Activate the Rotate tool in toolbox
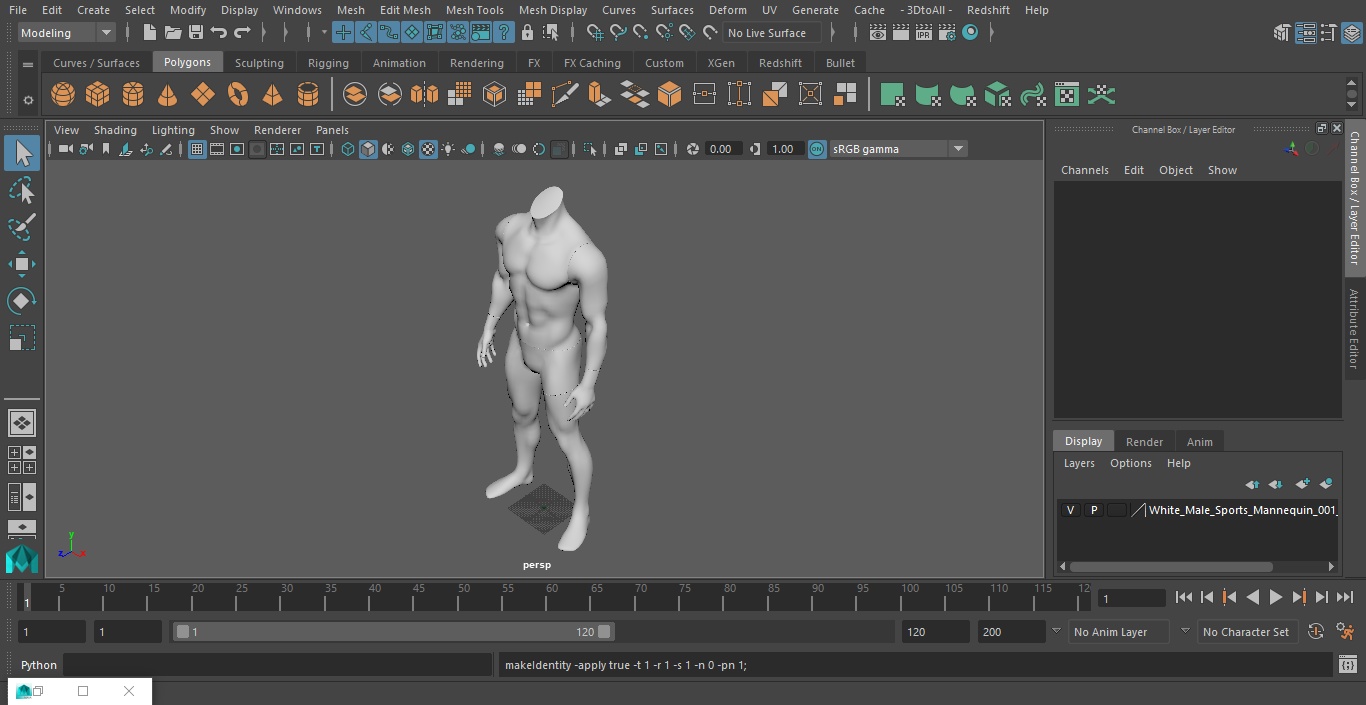 22,301
